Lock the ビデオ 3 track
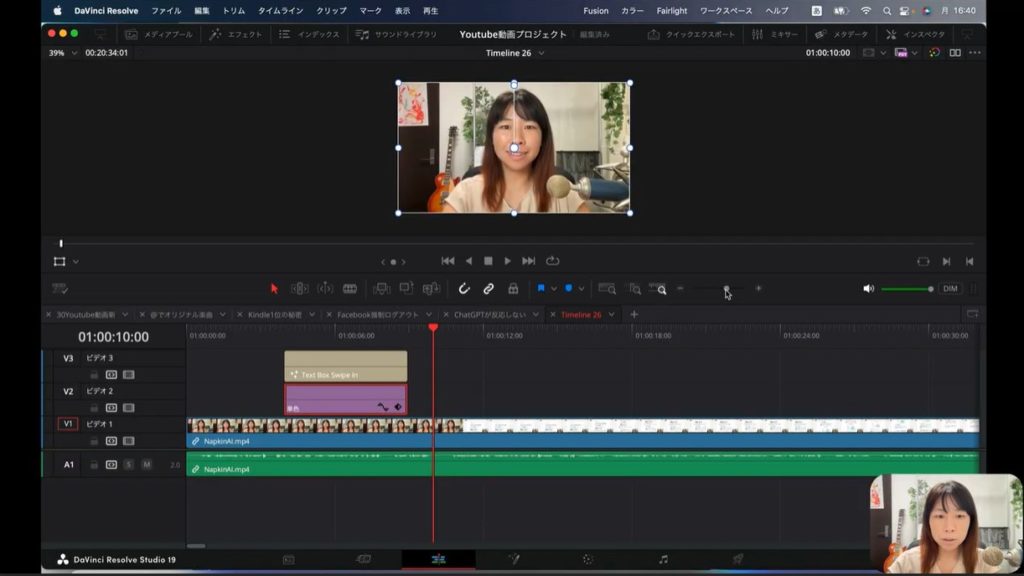The width and height of the screenshot is (1024, 576). tap(94, 375)
